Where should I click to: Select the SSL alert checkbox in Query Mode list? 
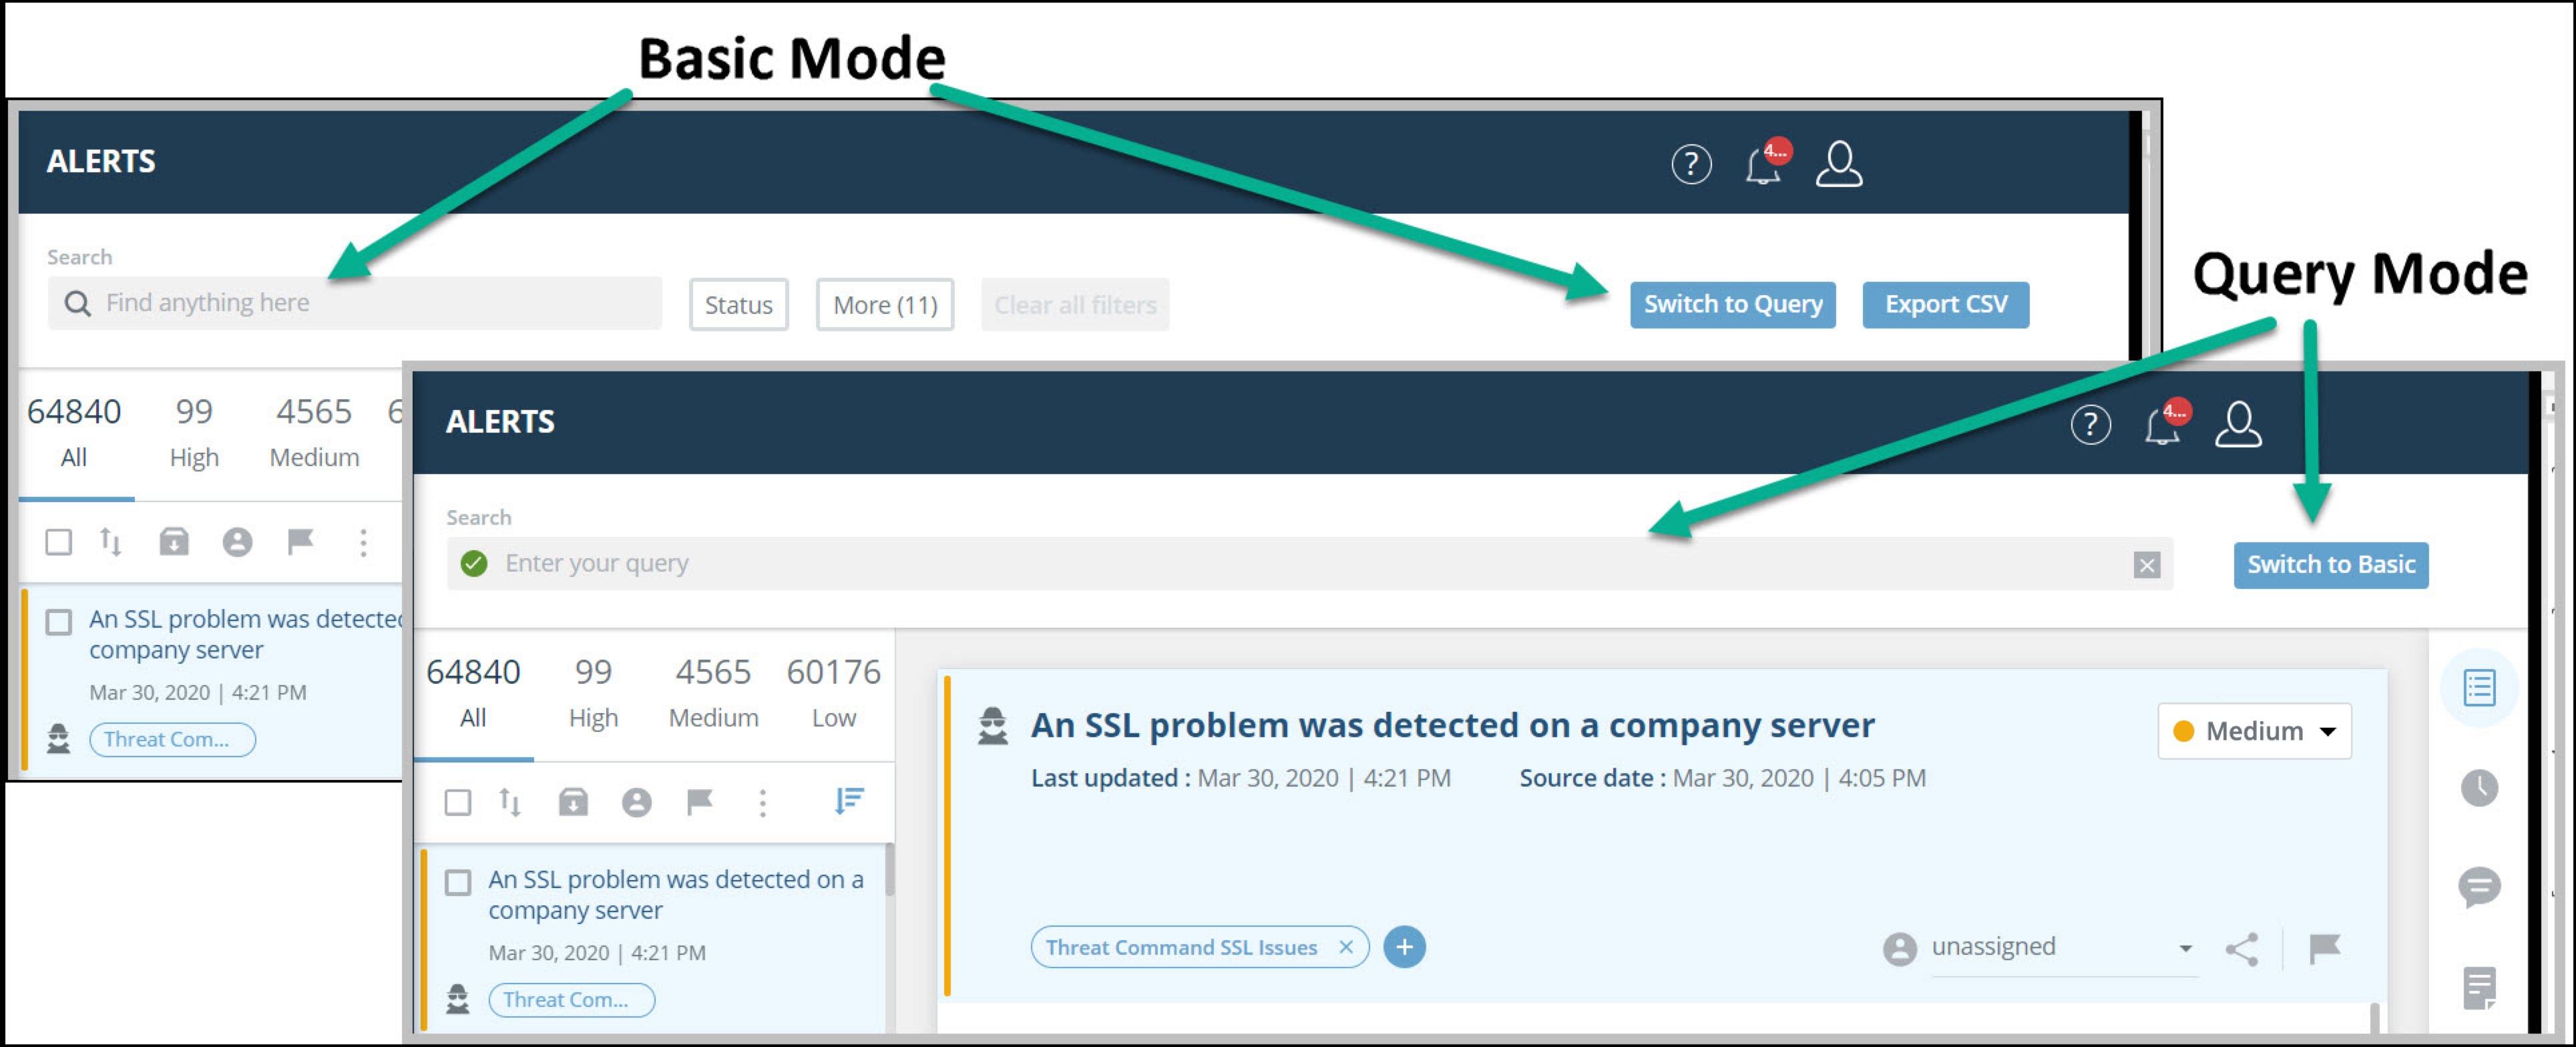pyautogui.click(x=458, y=882)
